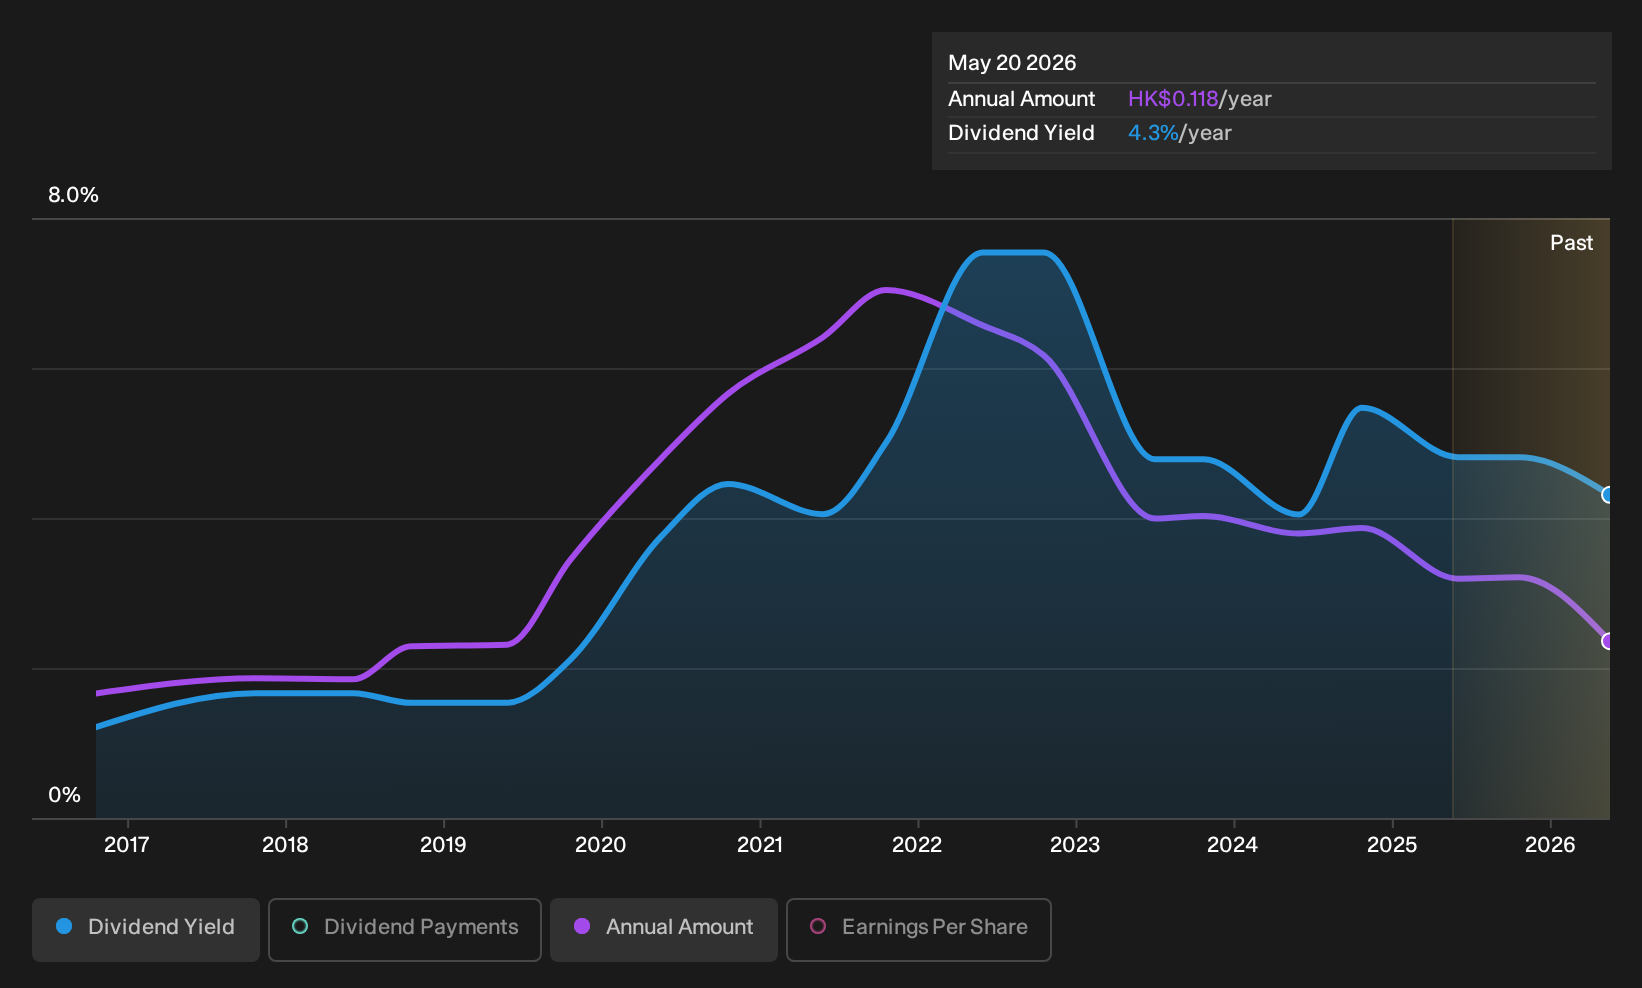Click the 2025 x-axis label
Image resolution: width=1642 pixels, height=988 pixels.
tap(1392, 845)
